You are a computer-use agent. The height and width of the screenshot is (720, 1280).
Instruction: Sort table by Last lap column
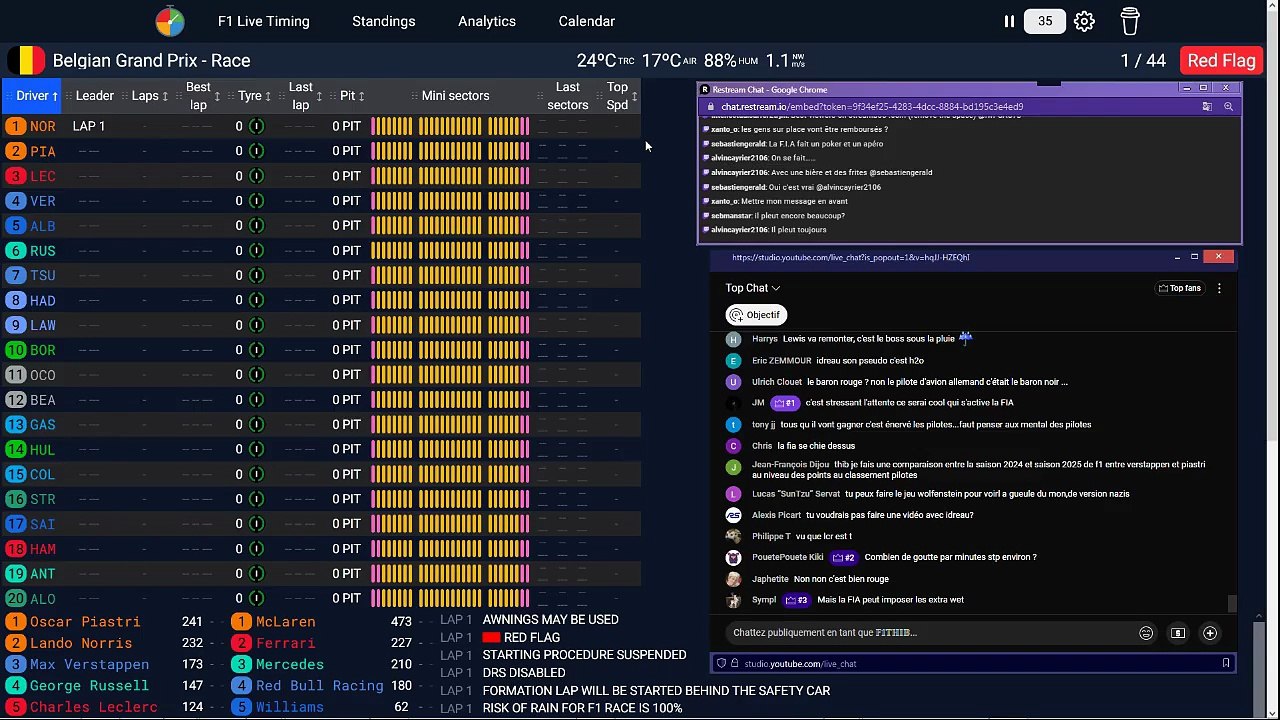pos(305,96)
